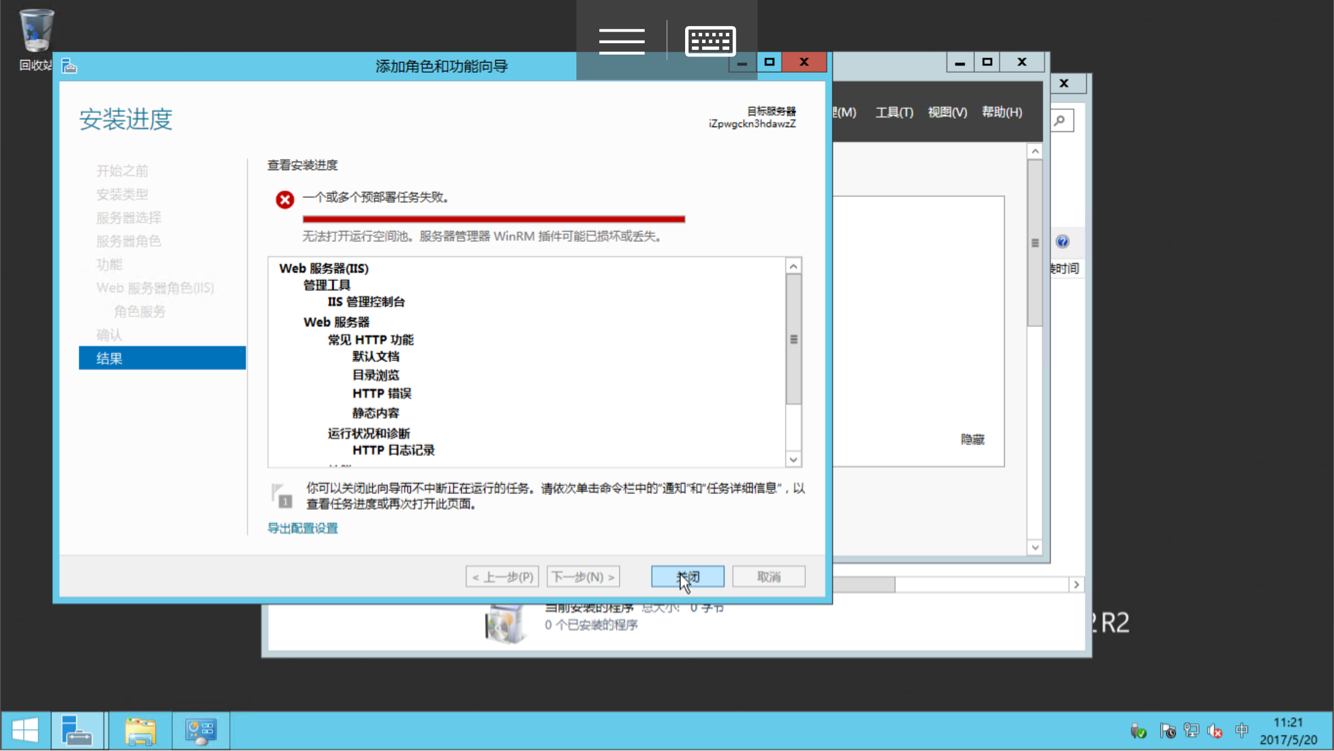Click the background window's horizontal scroll-right arrow
1334x751 pixels.
tap(1076, 585)
